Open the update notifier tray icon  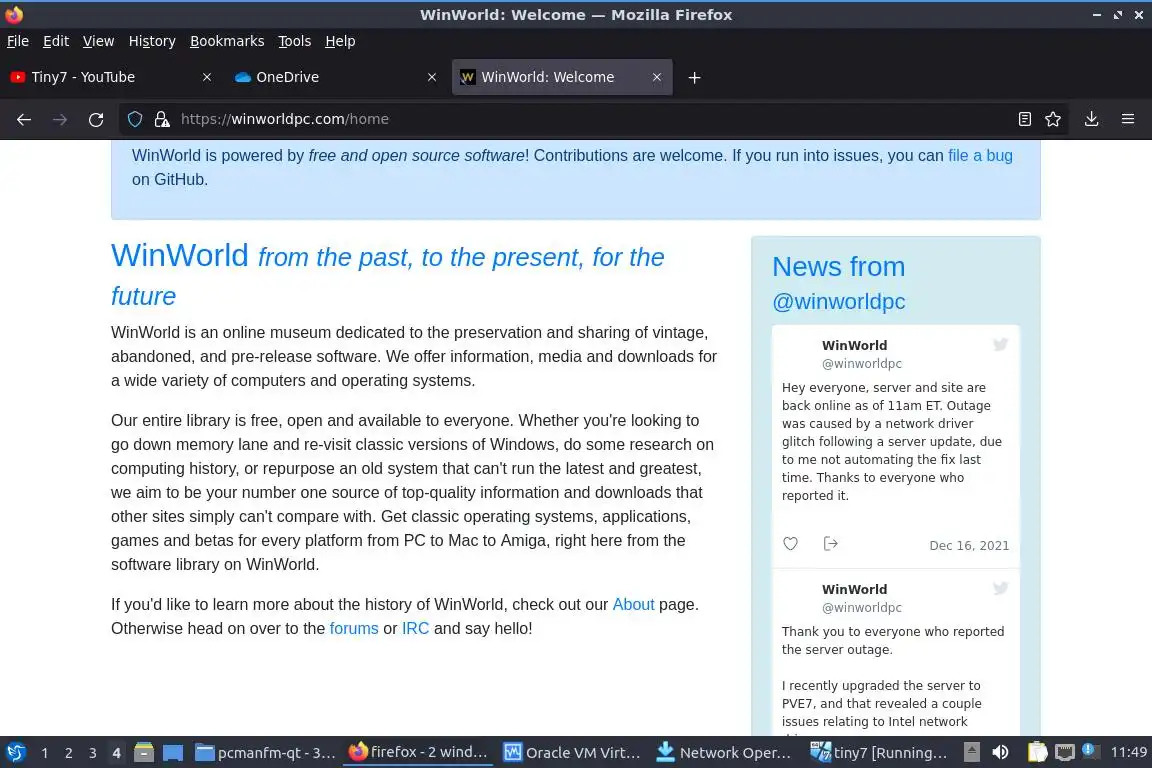click(x=1091, y=750)
